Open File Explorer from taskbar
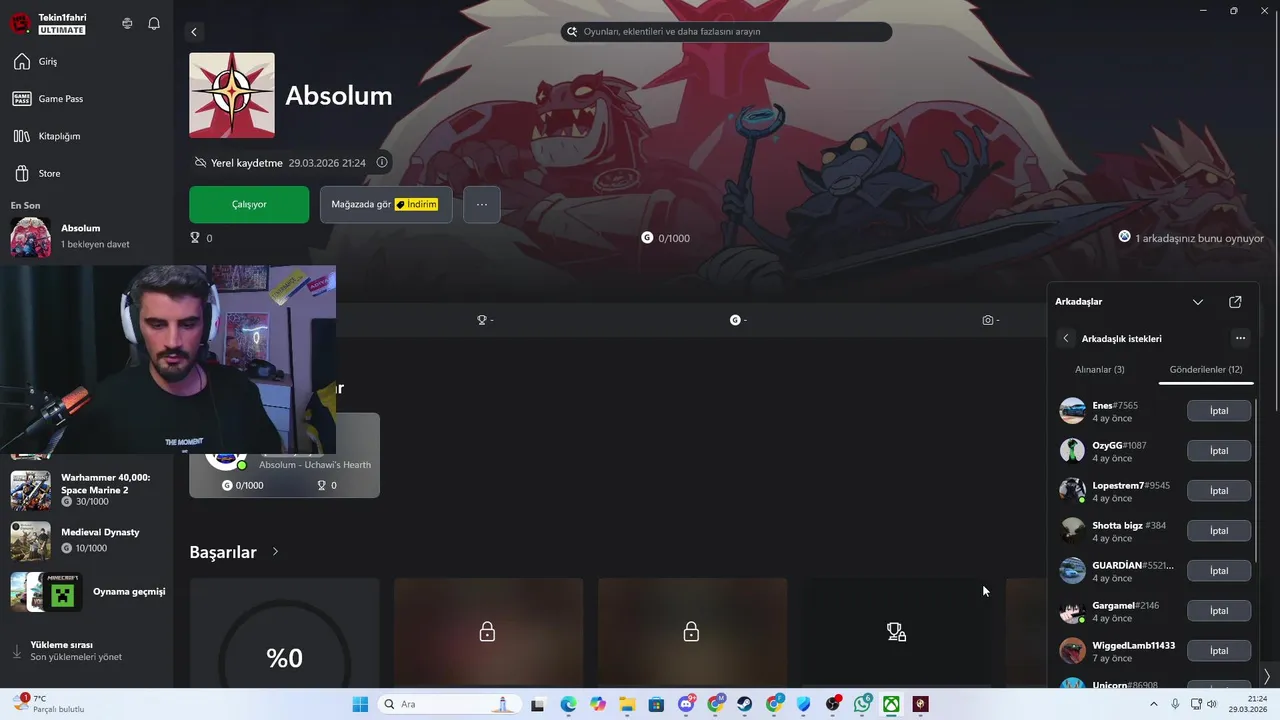Viewport: 1280px width, 720px height. tap(627, 704)
